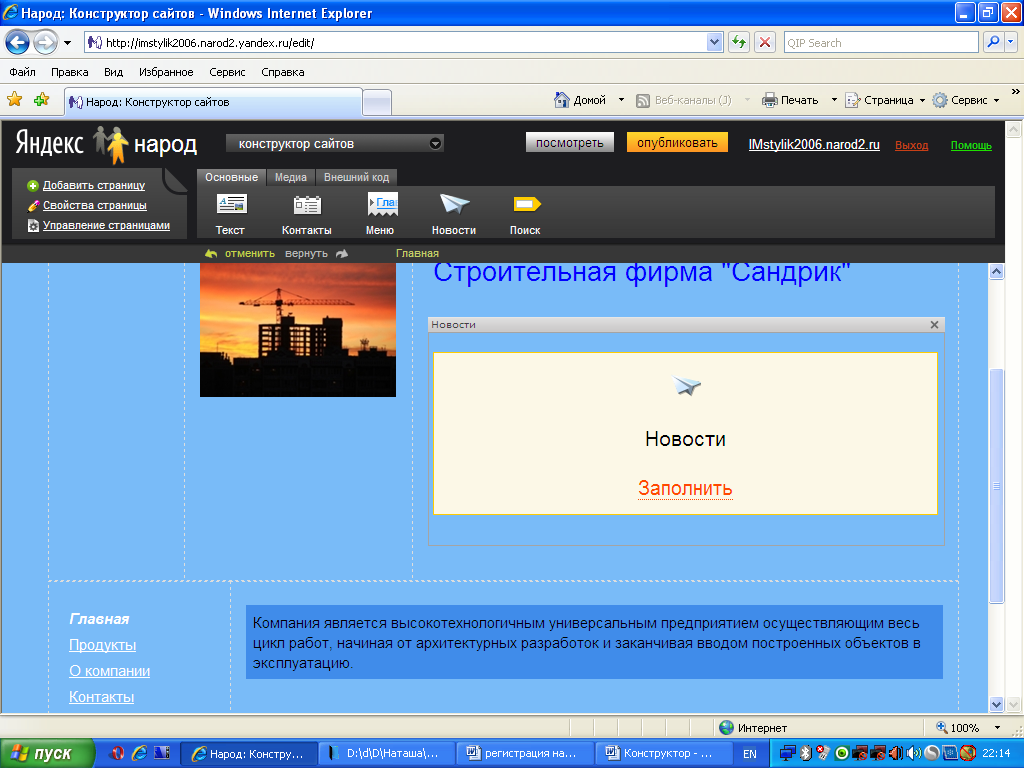
Task: Click the посмотреть preview button
Action: tap(569, 142)
